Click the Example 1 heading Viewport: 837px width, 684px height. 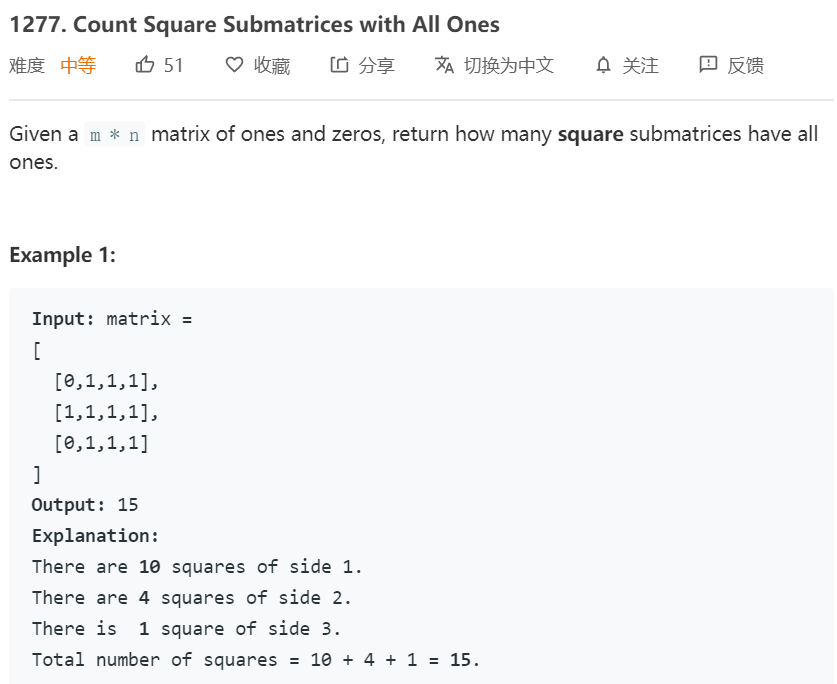coord(62,255)
